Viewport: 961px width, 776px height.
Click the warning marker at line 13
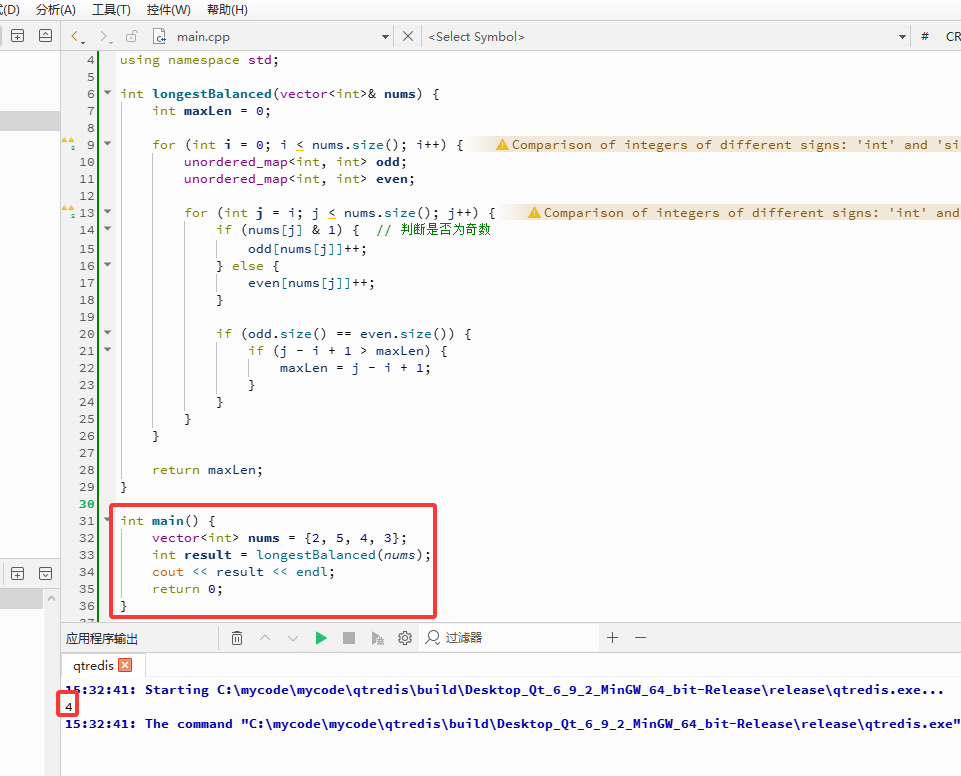click(x=68, y=211)
